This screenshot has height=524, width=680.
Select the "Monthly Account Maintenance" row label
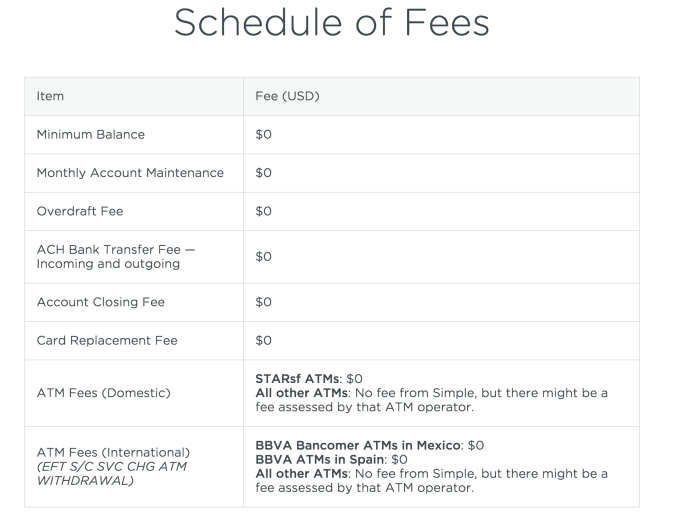click(130, 173)
